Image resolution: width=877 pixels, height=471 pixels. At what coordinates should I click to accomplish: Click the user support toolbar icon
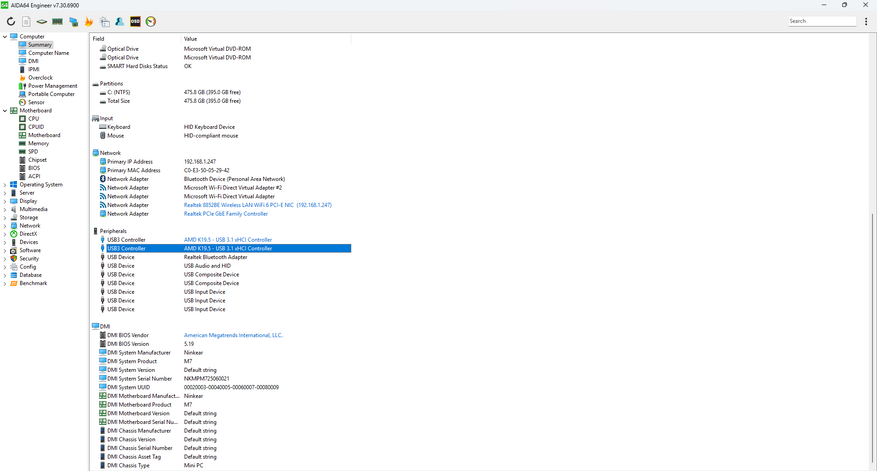tap(120, 22)
